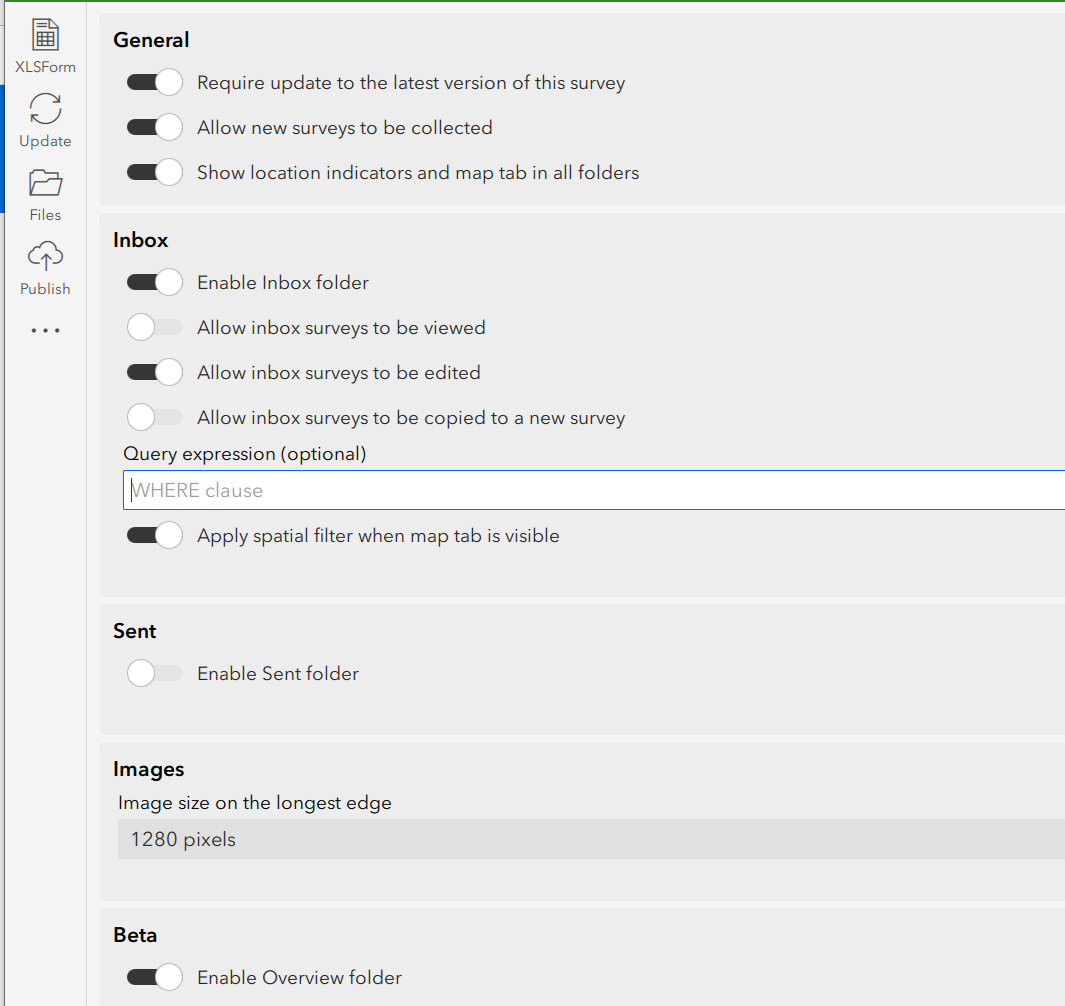Click the Publish cloud upload icon

click(45, 257)
